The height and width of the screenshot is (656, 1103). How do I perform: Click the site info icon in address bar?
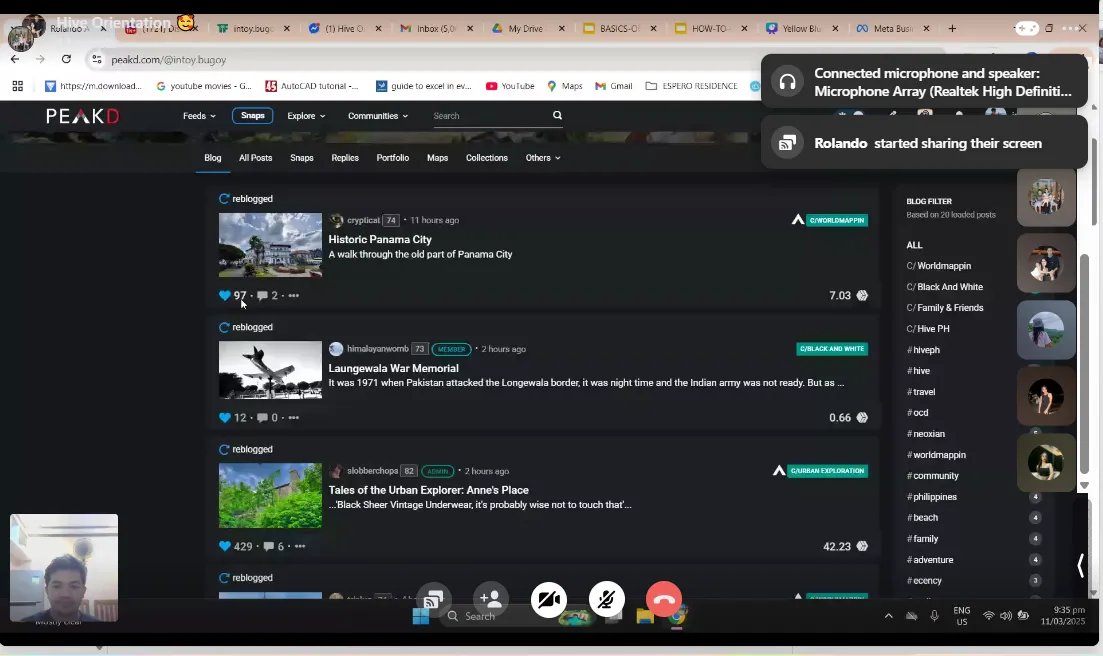97,60
